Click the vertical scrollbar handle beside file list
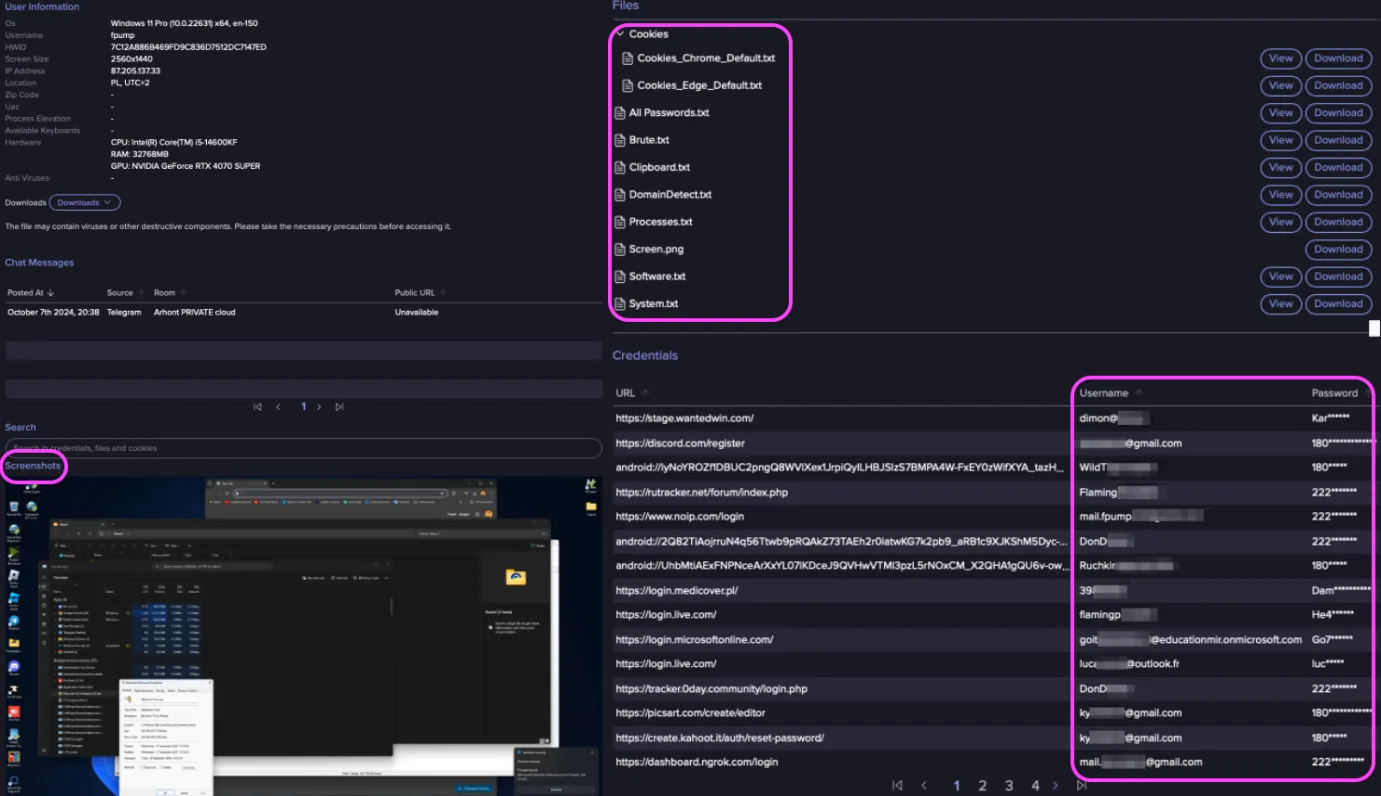The height and width of the screenshot is (796, 1381). tap(1374, 328)
